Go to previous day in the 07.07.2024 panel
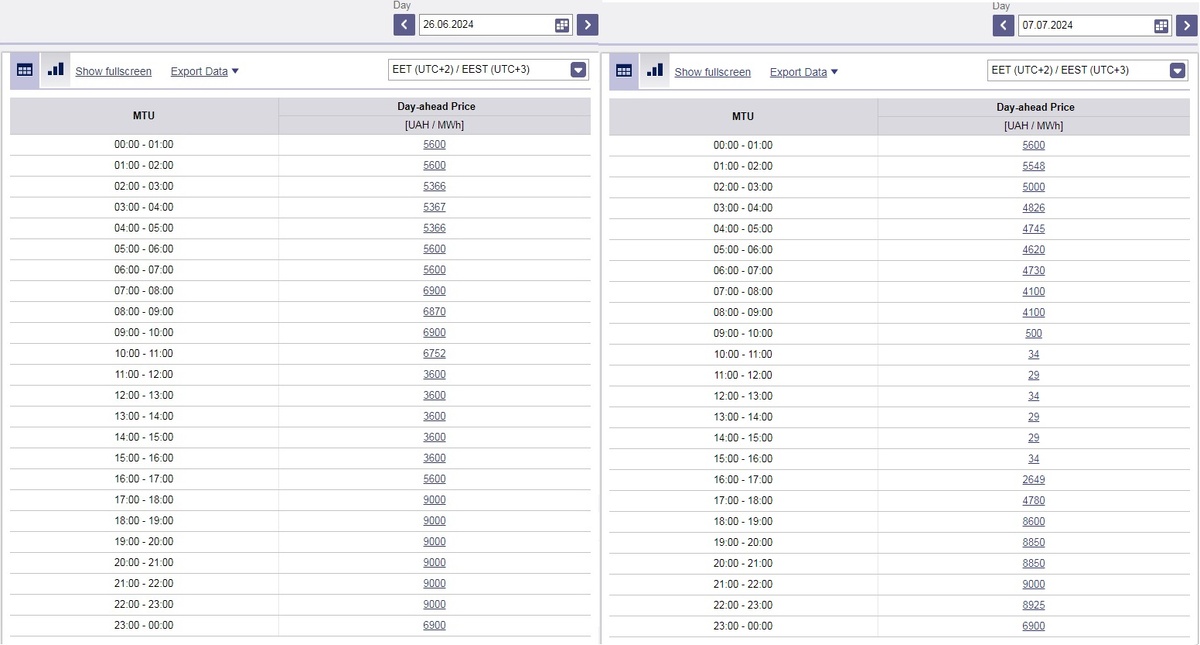The height and width of the screenshot is (645, 1200). (1004, 26)
